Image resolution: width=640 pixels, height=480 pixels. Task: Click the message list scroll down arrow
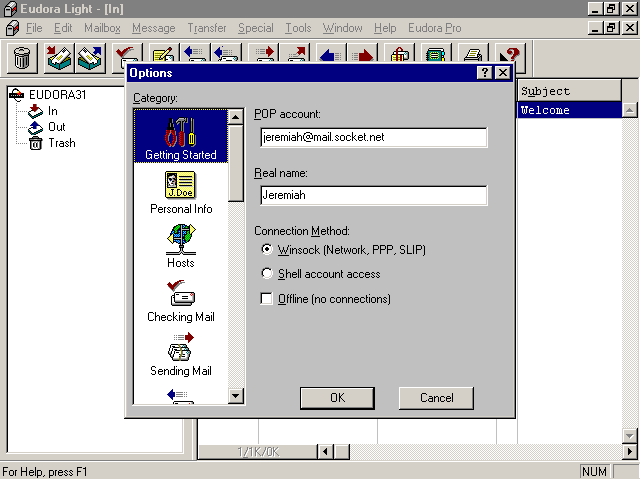(x=629, y=436)
